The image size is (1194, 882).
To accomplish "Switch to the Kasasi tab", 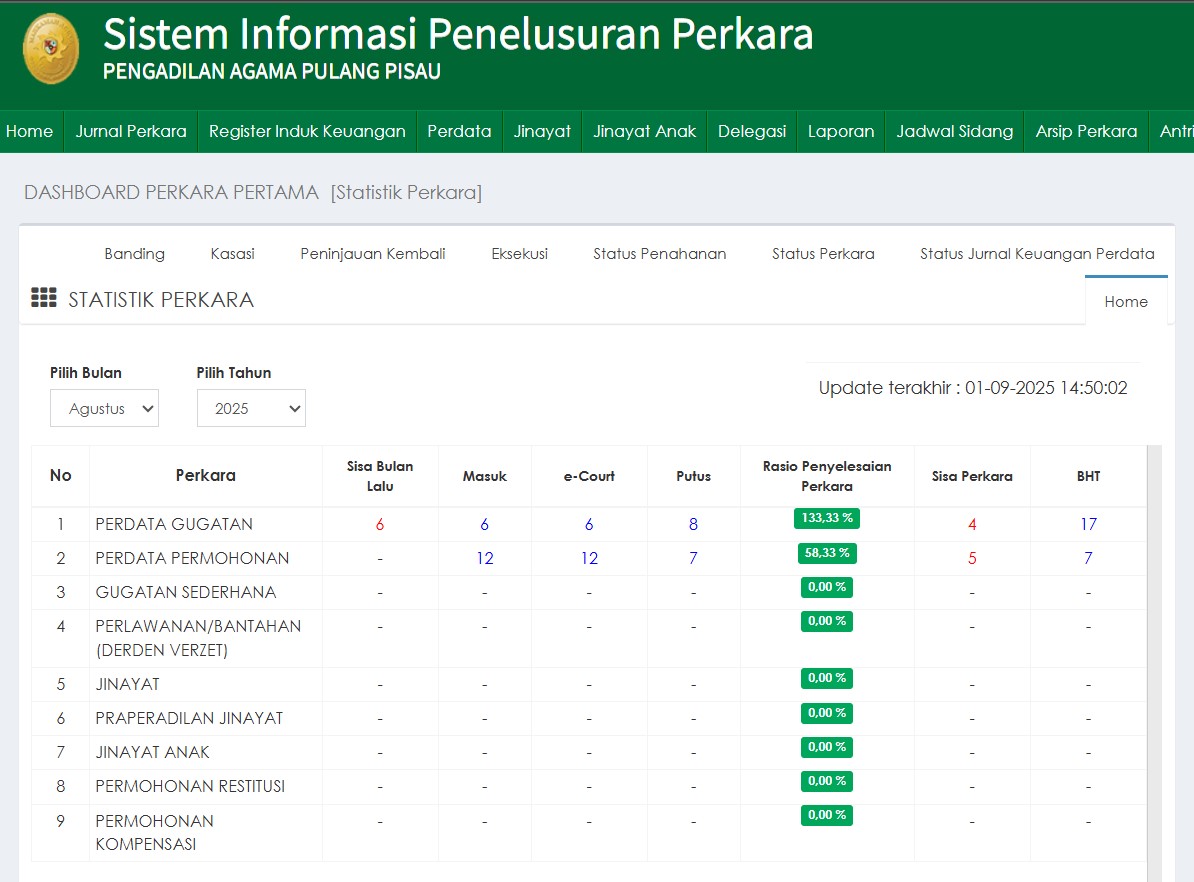I will [232, 254].
